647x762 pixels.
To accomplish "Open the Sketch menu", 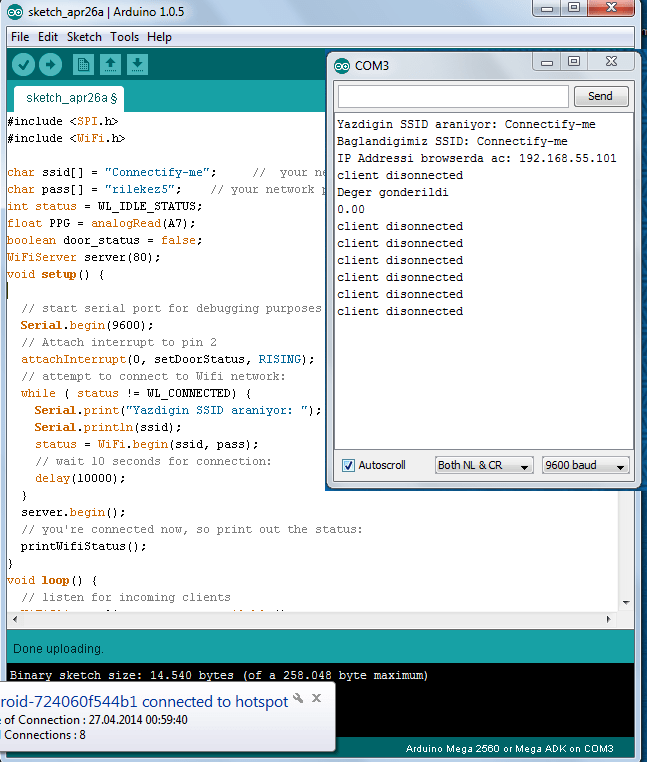I will (84, 37).
